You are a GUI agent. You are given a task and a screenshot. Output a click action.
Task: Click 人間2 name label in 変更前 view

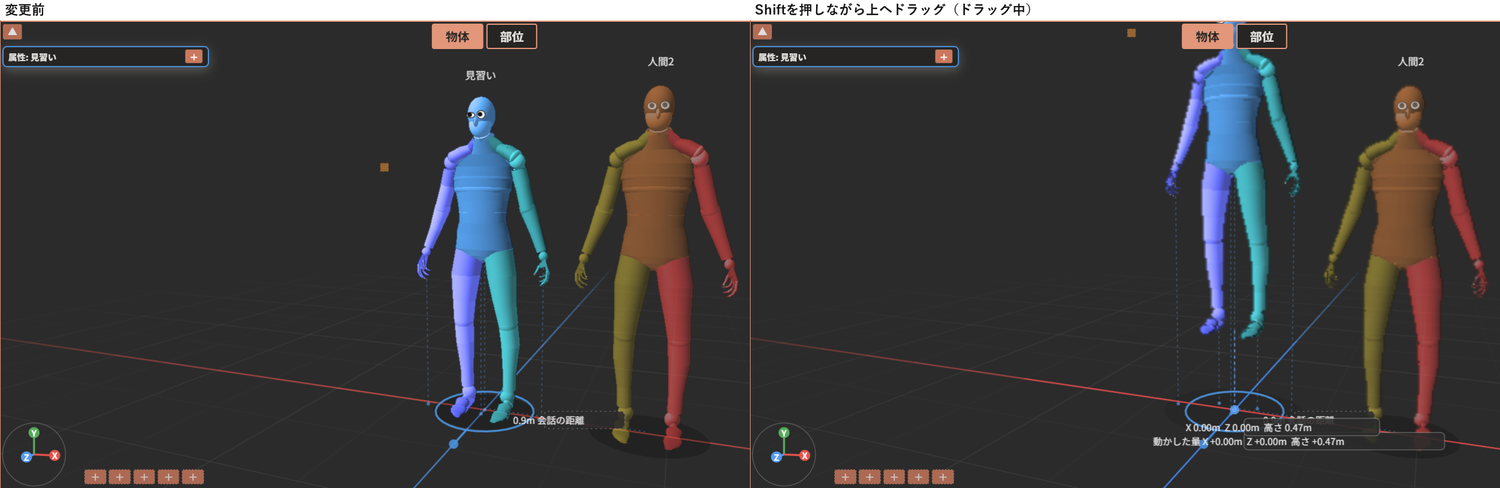pyautogui.click(x=660, y=62)
